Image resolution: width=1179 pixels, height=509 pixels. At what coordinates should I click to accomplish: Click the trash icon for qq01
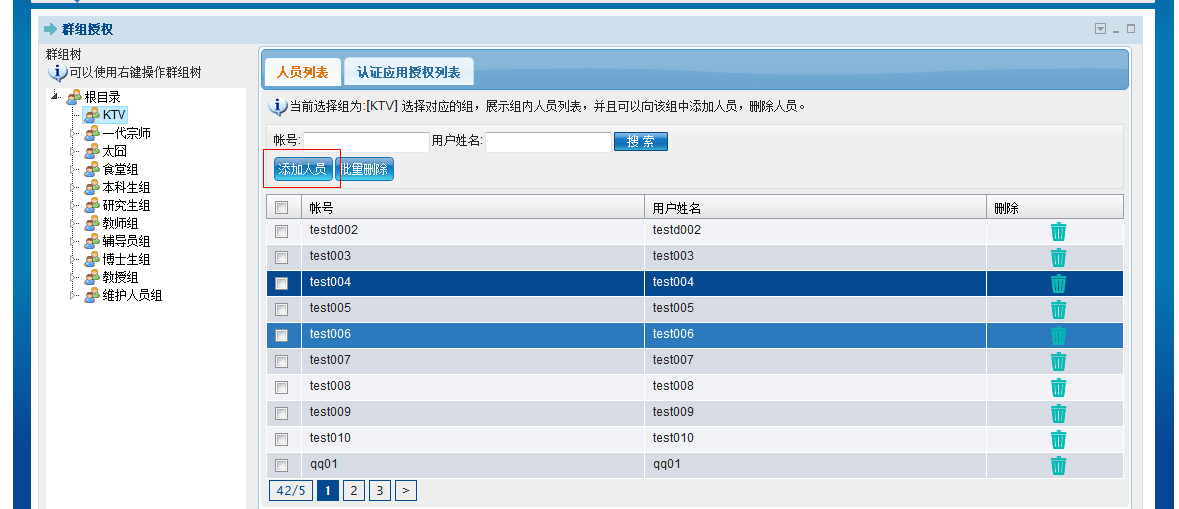1058,466
